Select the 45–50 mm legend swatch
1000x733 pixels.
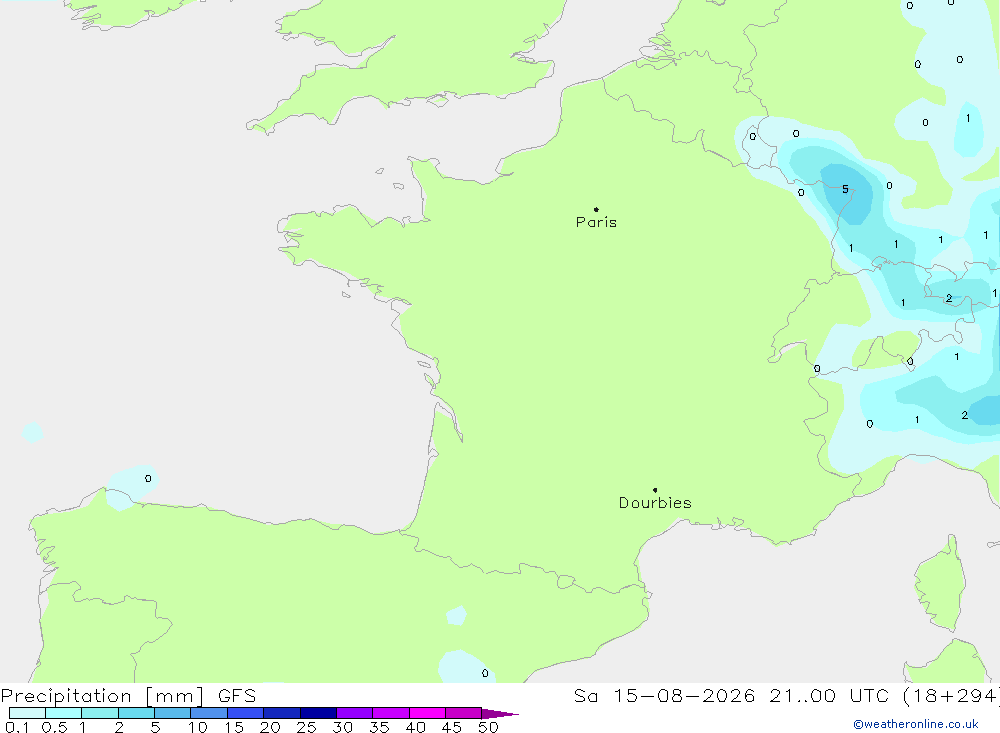tap(464, 713)
